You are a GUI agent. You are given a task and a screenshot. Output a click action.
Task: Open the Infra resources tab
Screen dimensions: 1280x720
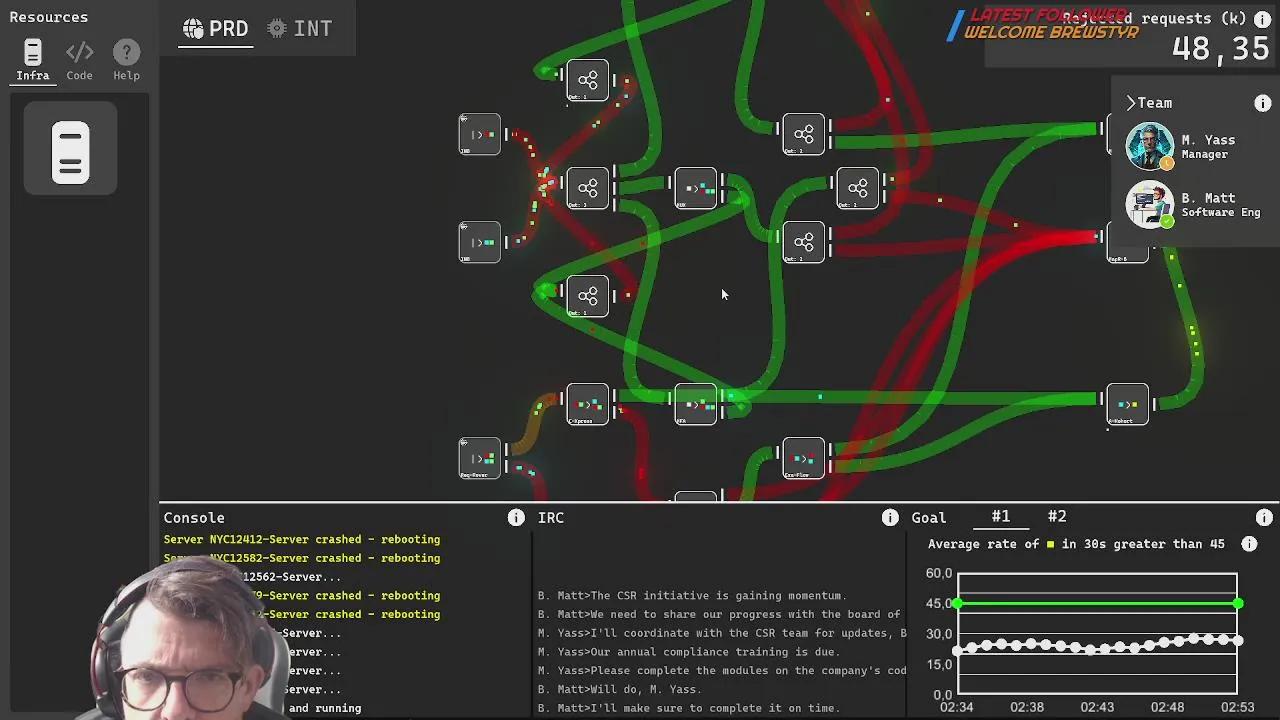point(32,60)
